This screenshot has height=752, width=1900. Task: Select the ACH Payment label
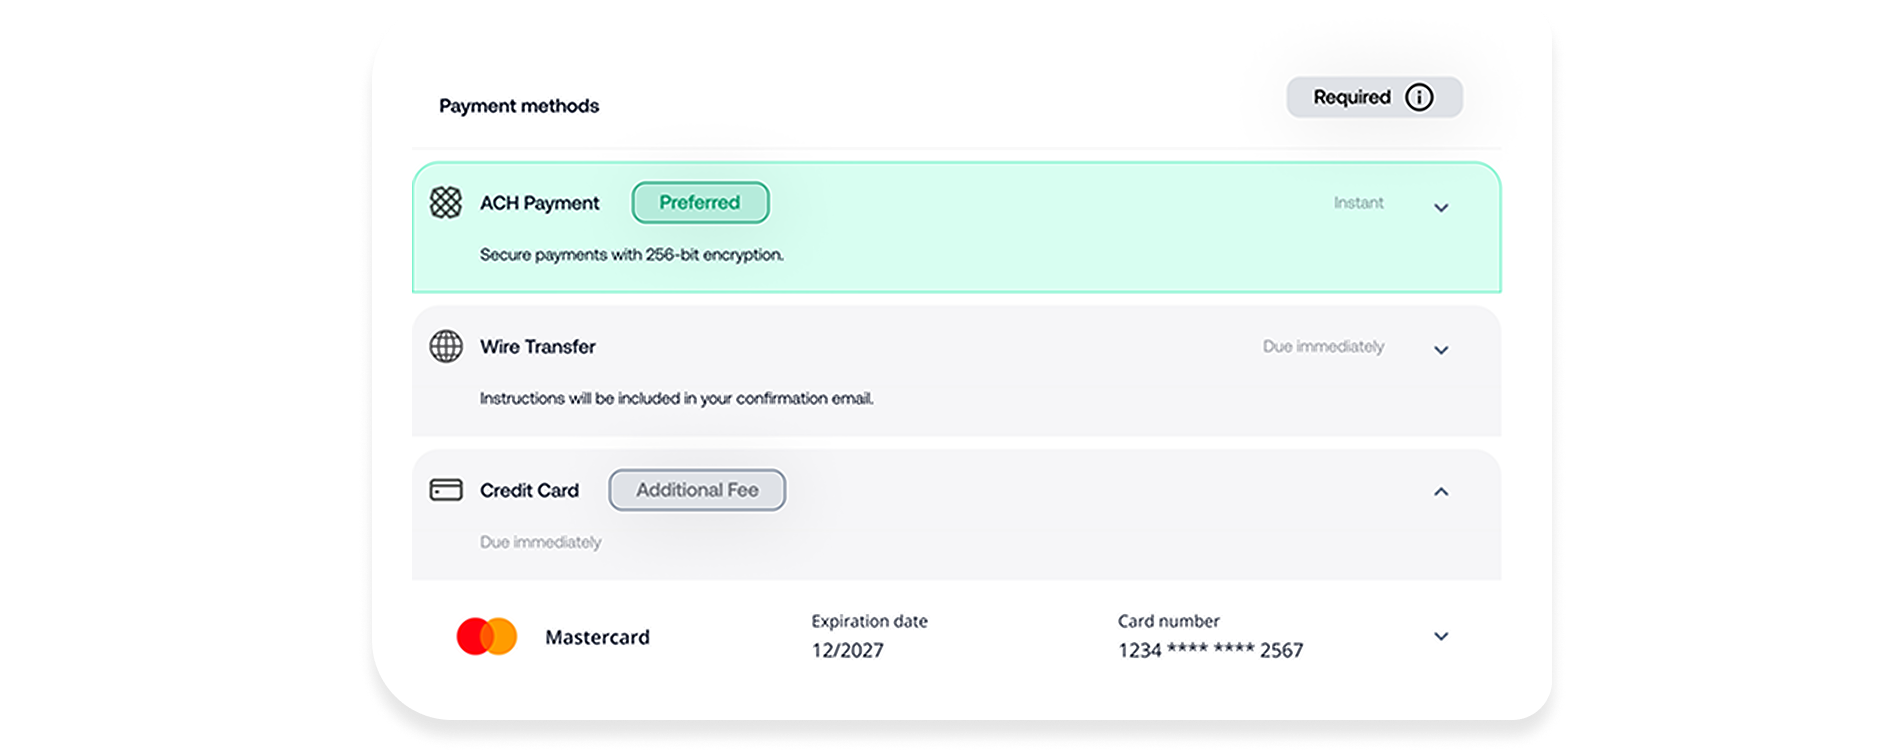pyautogui.click(x=539, y=203)
